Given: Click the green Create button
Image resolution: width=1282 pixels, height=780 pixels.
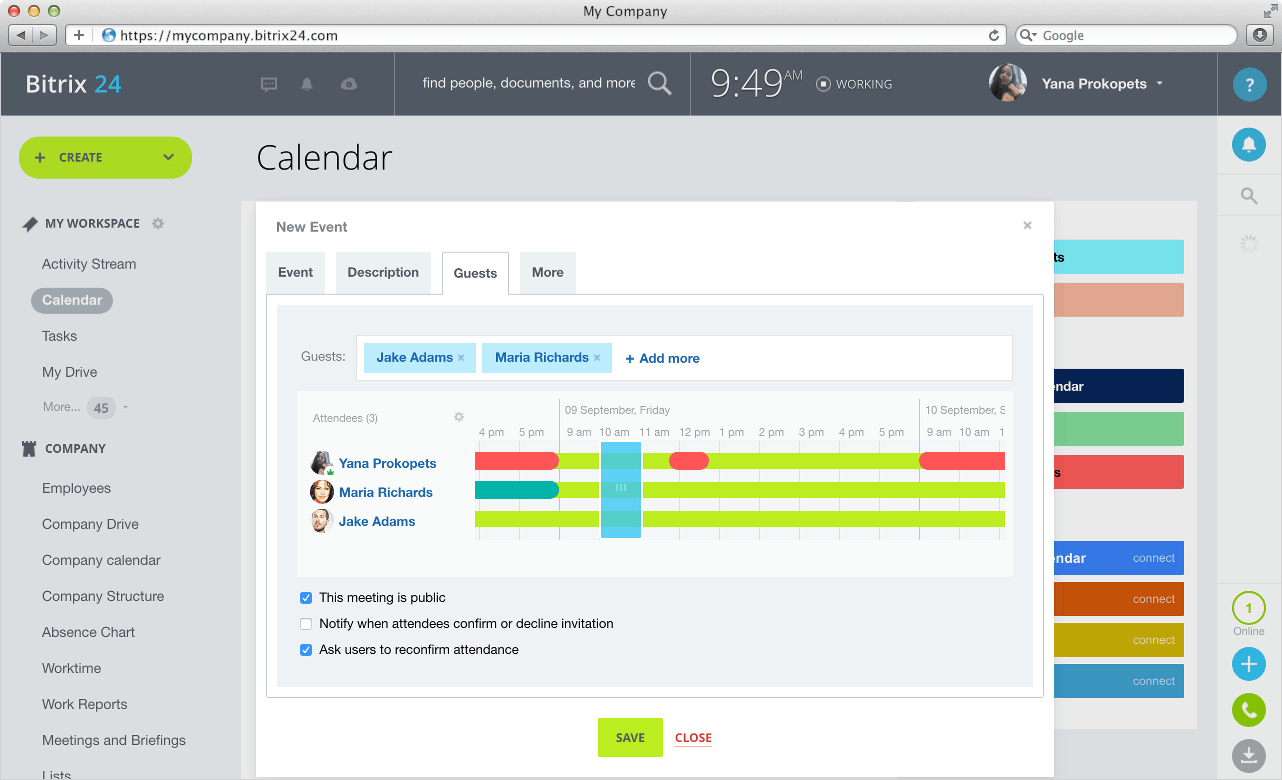Looking at the screenshot, I should (x=105, y=157).
